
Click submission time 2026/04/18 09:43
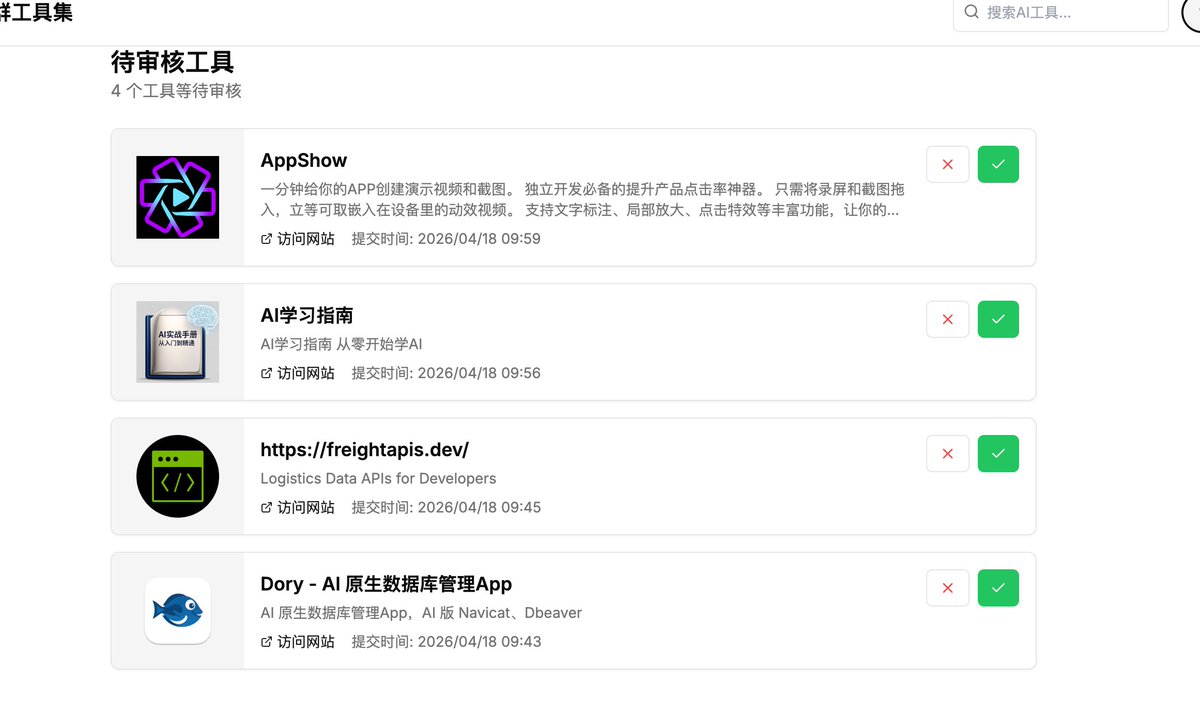tap(446, 642)
